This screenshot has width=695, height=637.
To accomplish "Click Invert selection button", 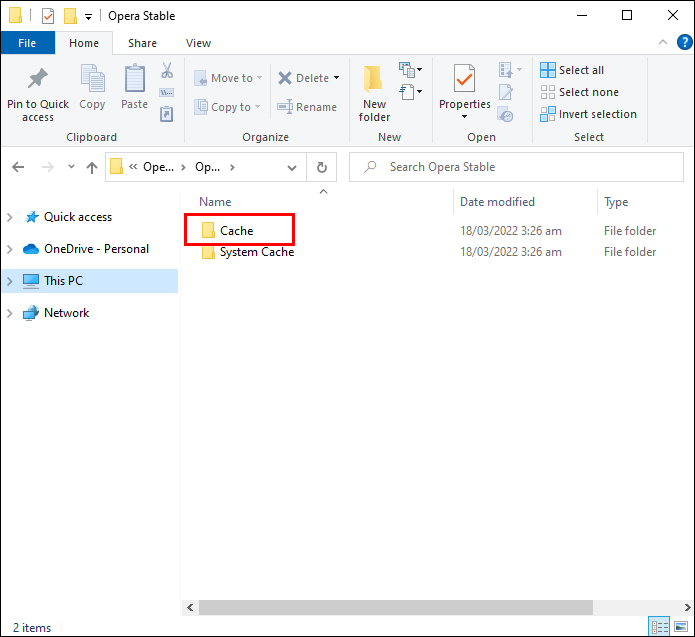I will 588,114.
